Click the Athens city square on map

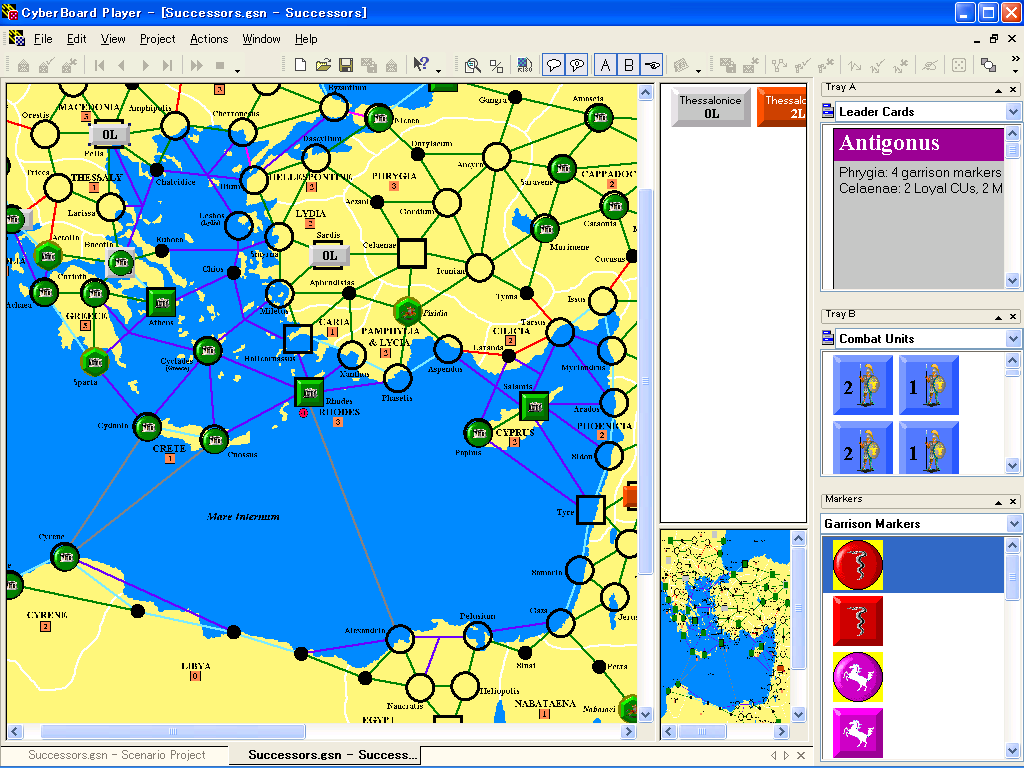(x=161, y=303)
